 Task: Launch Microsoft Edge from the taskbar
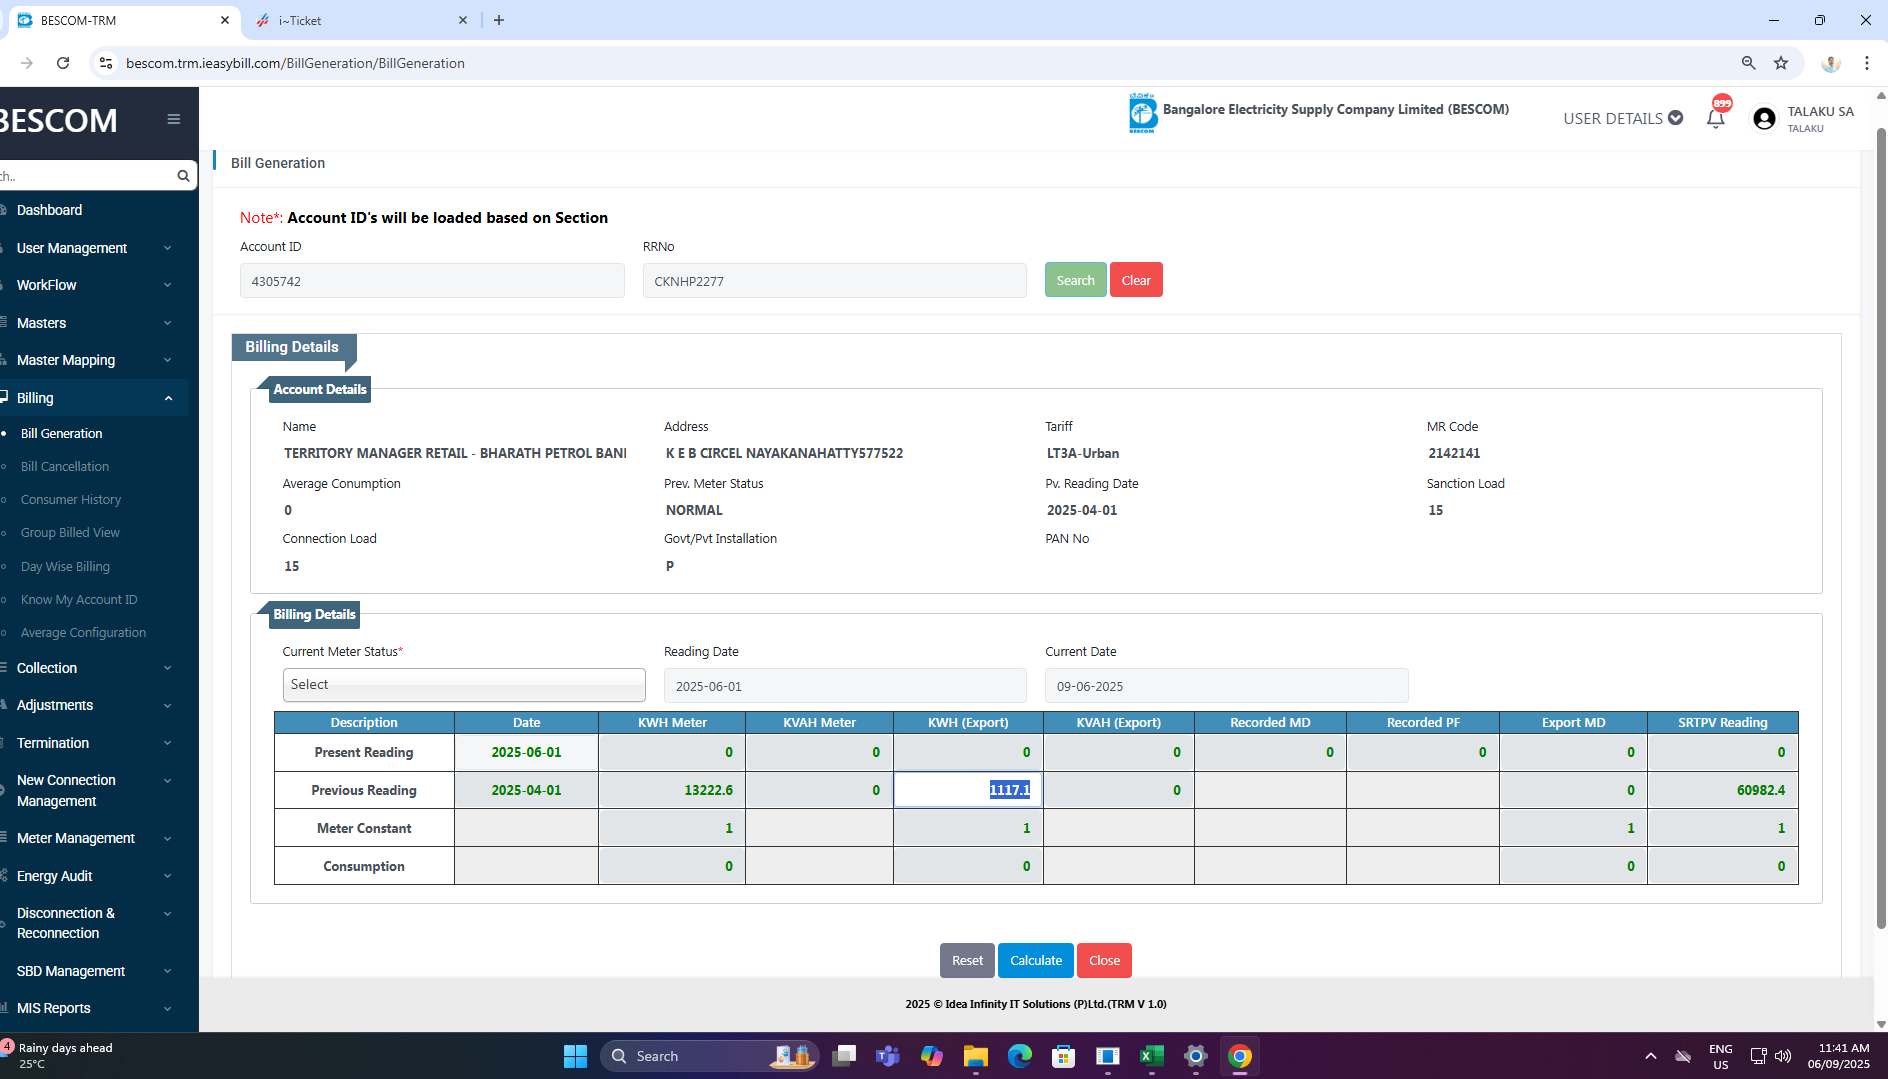[1020, 1056]
